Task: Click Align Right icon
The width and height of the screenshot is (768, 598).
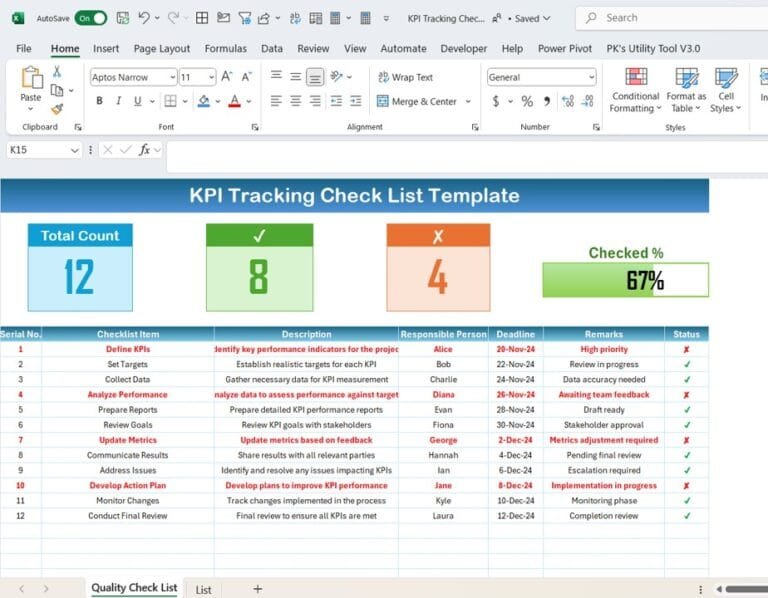Action: tap(315, 101)
